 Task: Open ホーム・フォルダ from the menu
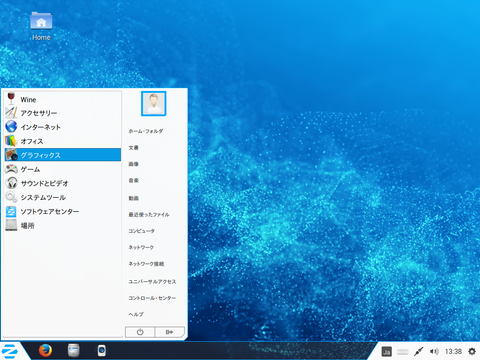pos(146,131)
